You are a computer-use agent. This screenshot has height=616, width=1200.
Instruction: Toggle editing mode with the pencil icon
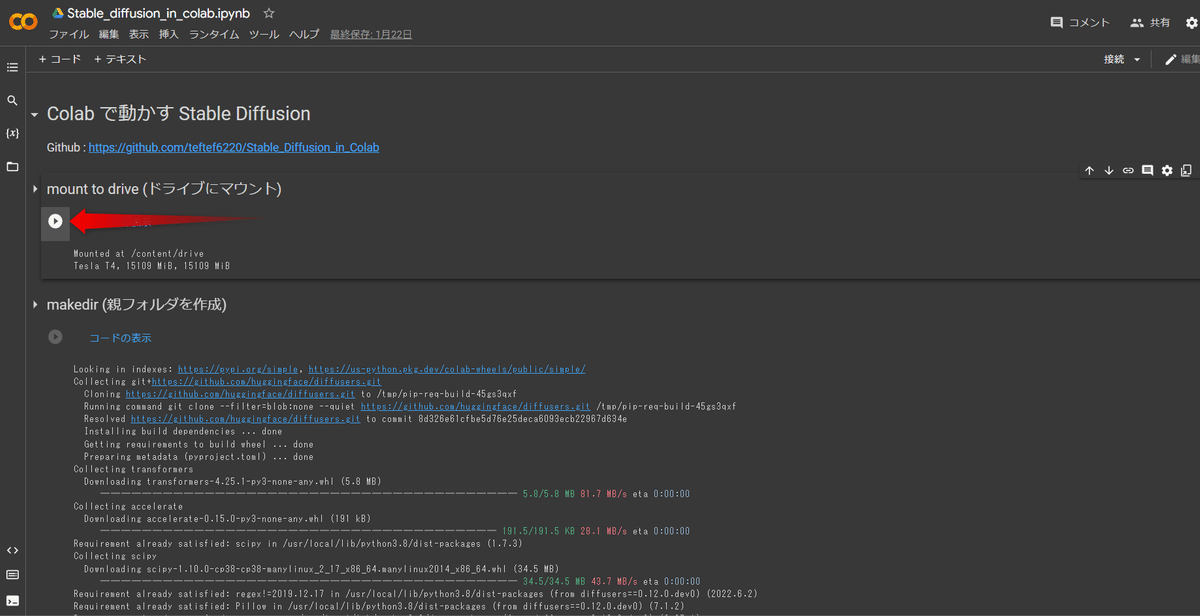tap(1171, 60)
